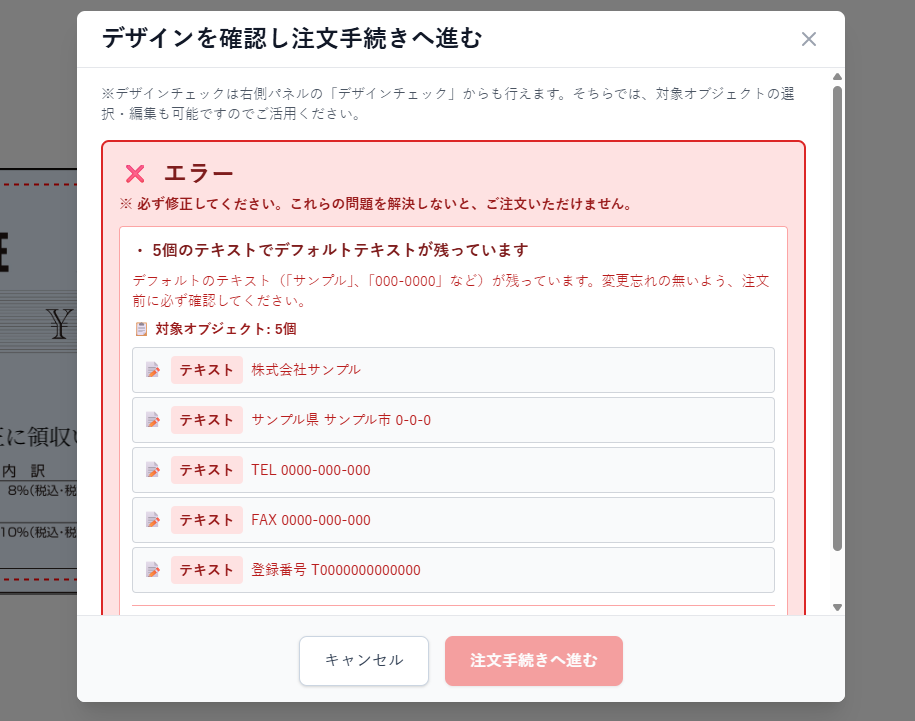The width and height of the screenshot is (915, 721).
Task: Close the dialog with the X button
Action: pyautogui.click(x=809, y=39)
